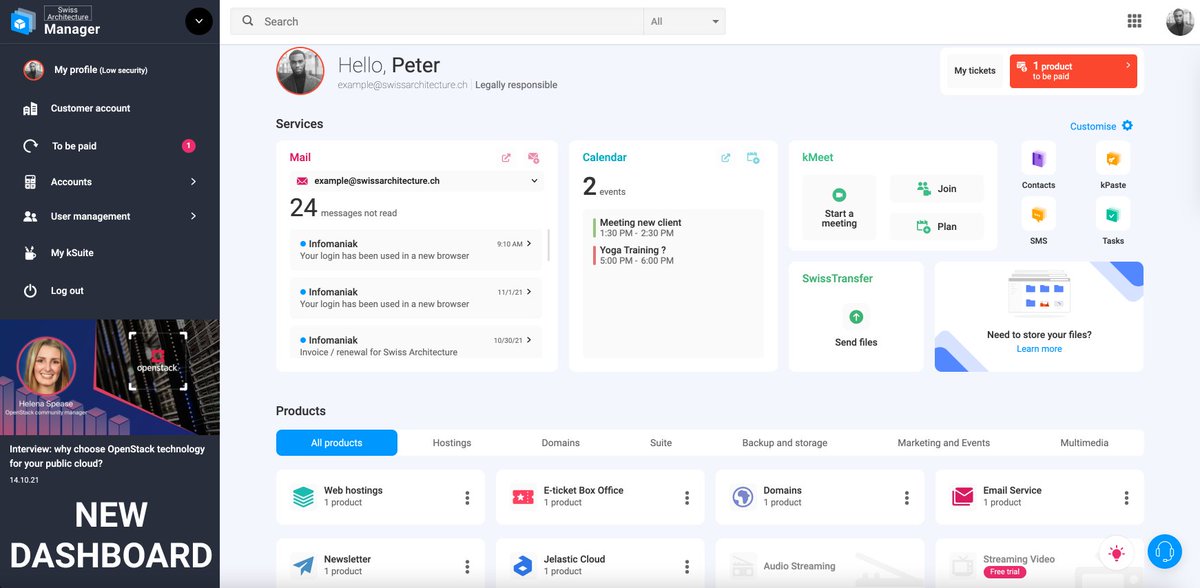Open the headset support chat button
This screenshot has width=1200, height=588.
1164,551
